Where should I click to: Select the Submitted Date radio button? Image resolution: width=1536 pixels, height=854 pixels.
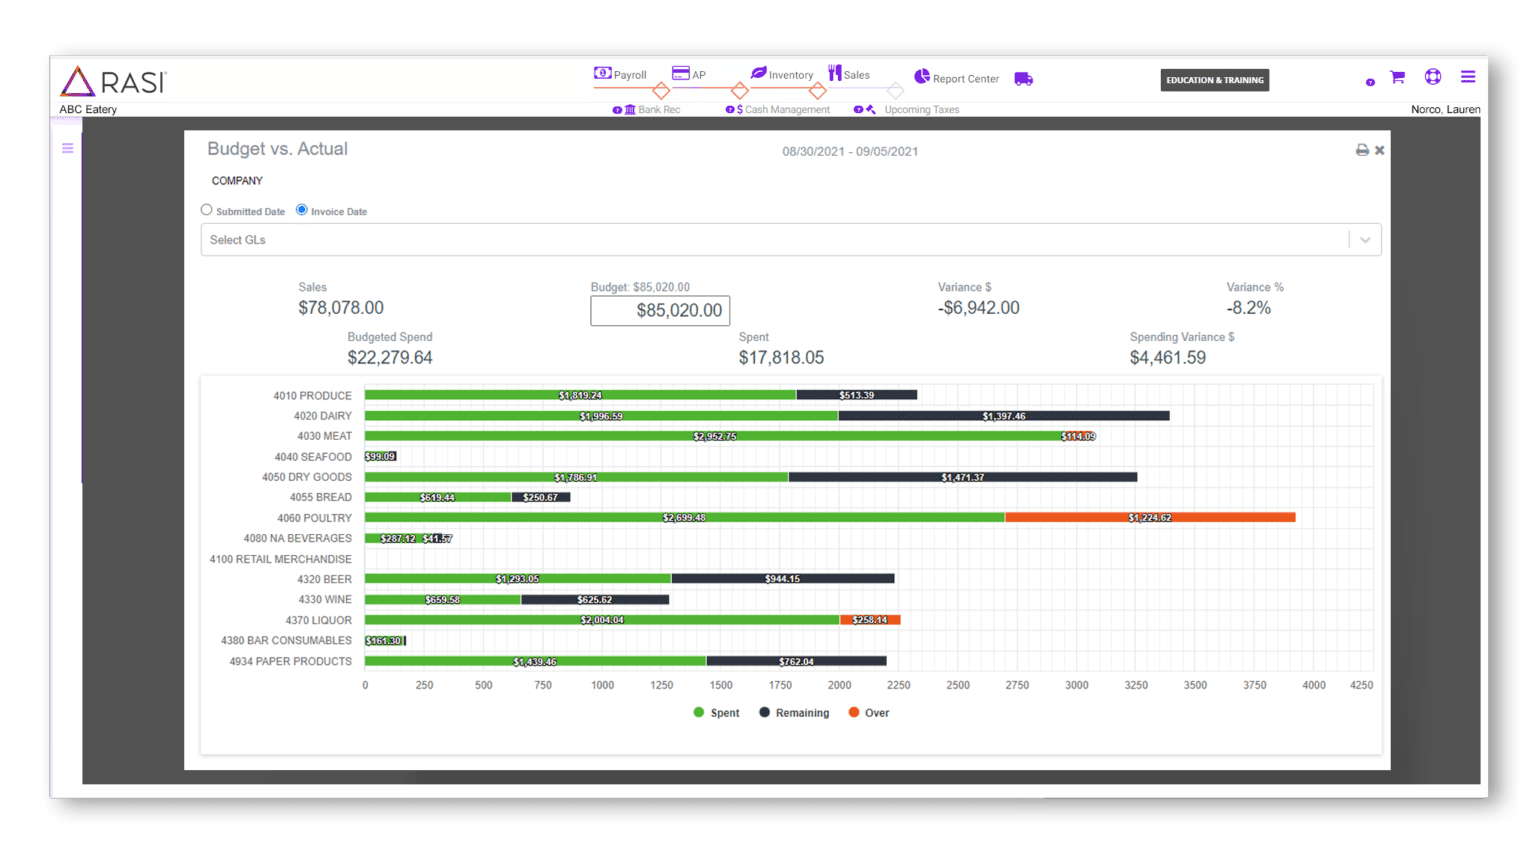tap(207, 210)
